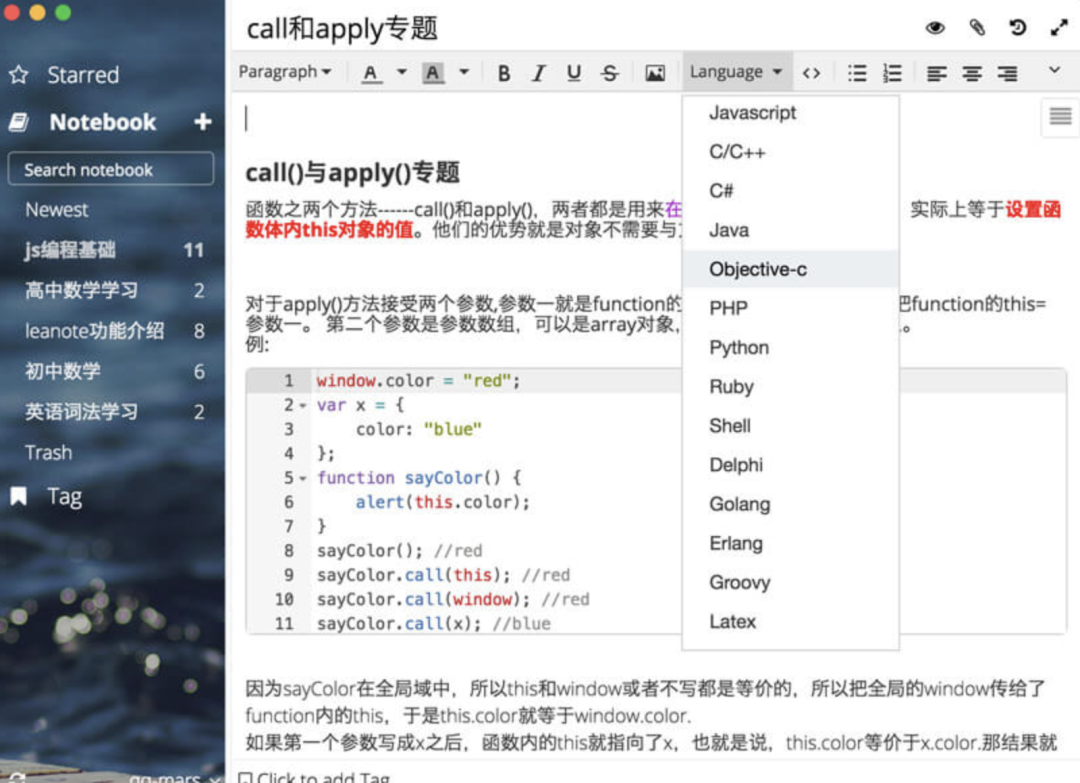Select C/C++ from the language list
This screenshot has height=783, width=1080.
790,152
